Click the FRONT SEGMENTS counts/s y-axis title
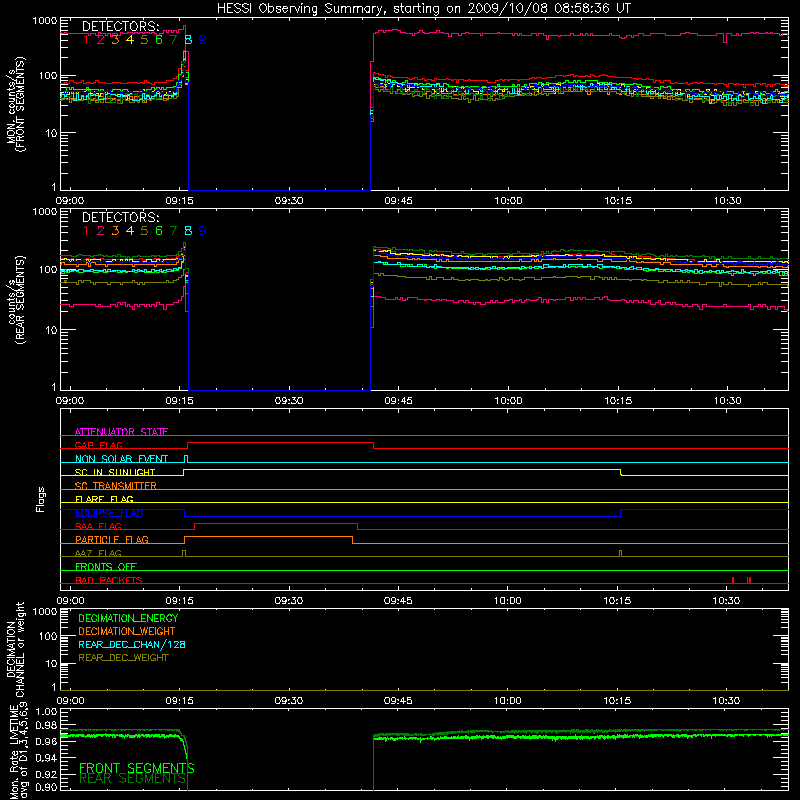800x800 pixels. [16, 105]
